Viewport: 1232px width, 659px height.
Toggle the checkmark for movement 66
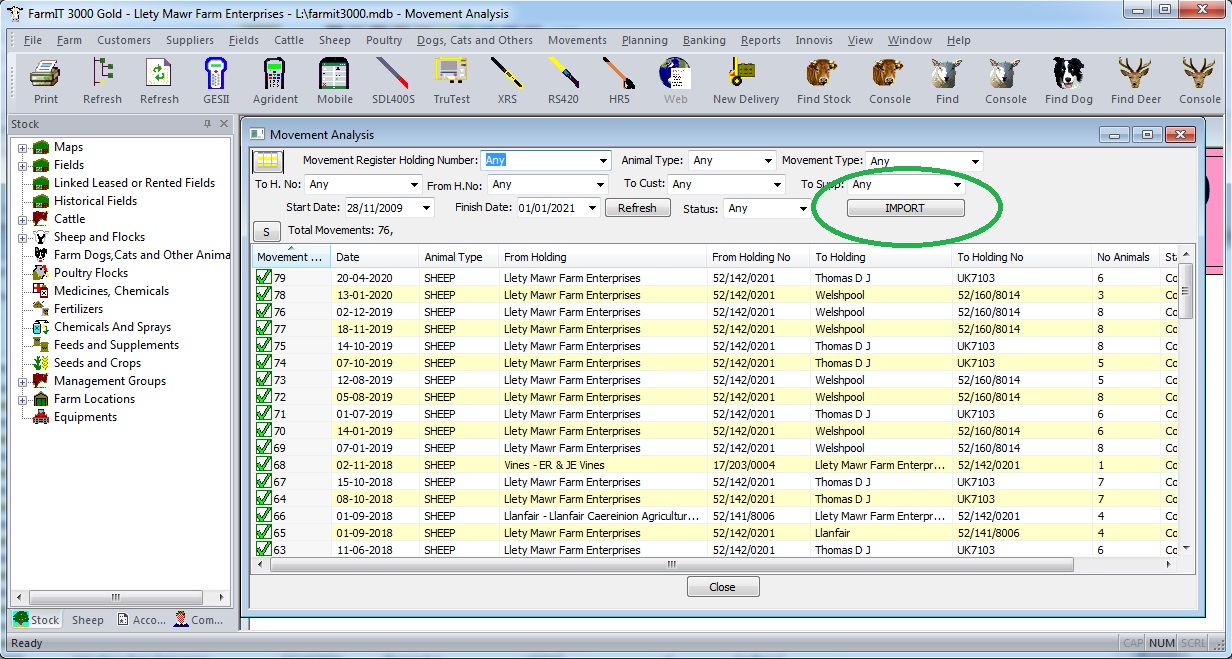[x=264, y=516]
